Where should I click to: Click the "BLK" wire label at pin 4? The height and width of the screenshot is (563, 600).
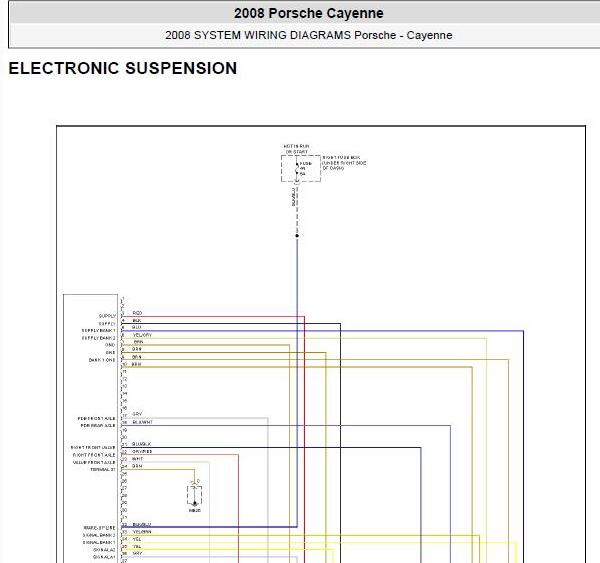coord(137,320)
